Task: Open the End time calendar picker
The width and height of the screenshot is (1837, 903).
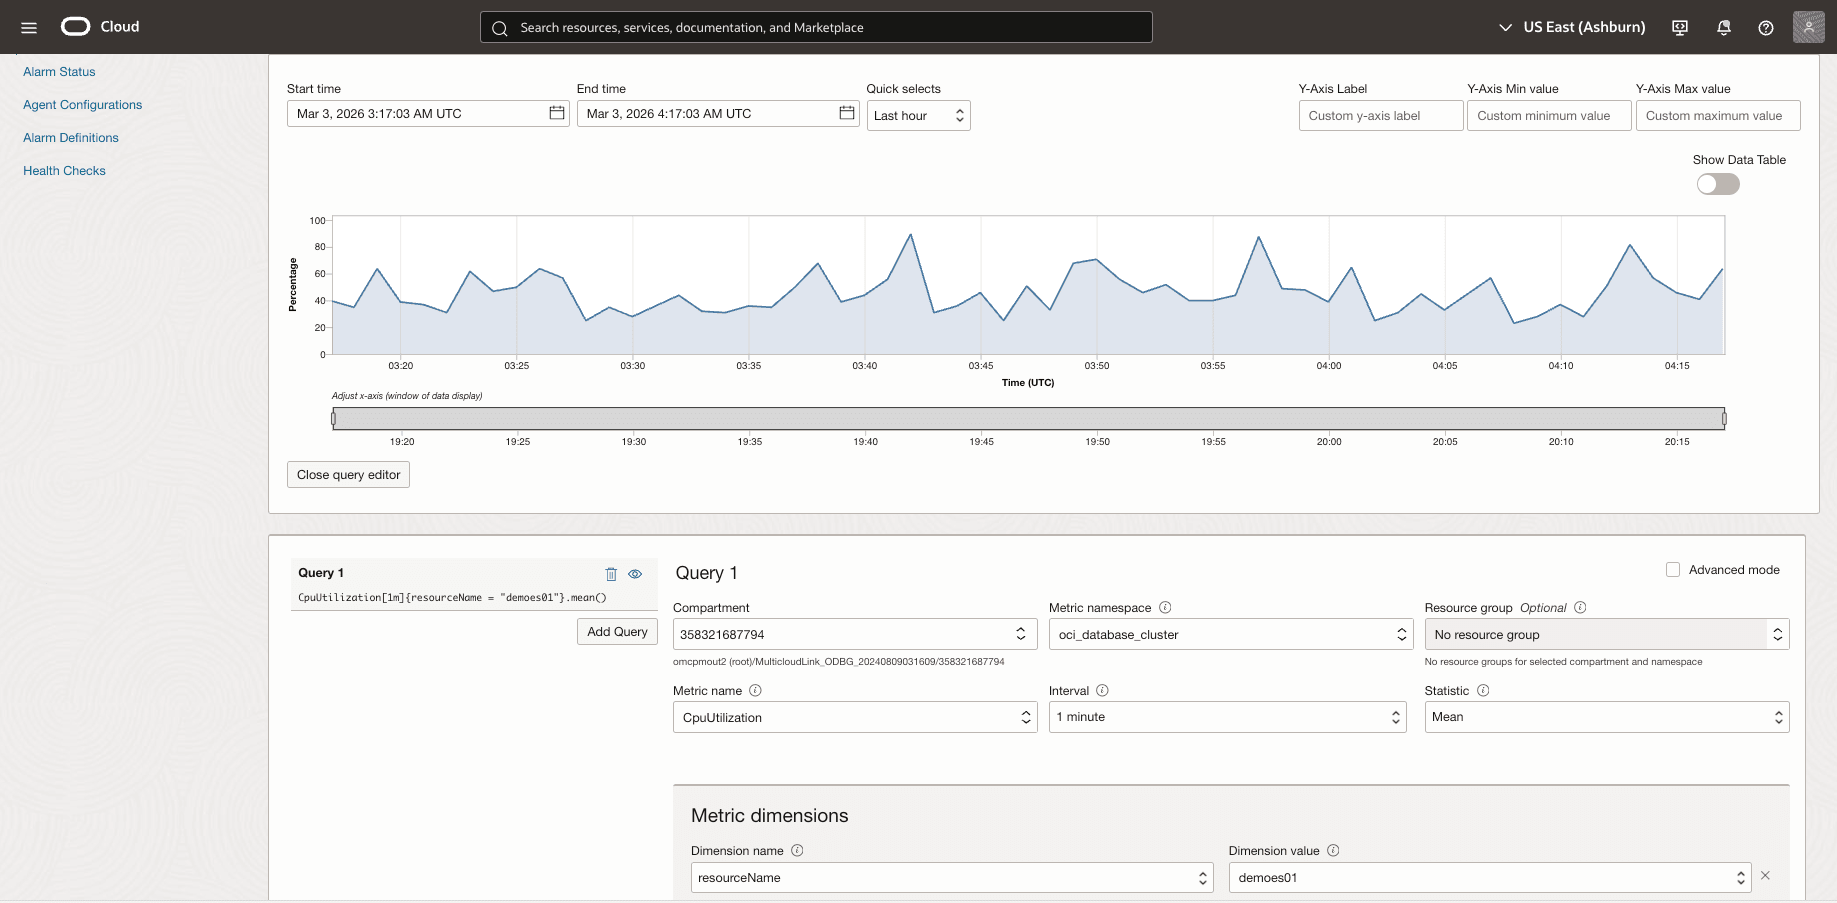Action: point(847,113)
